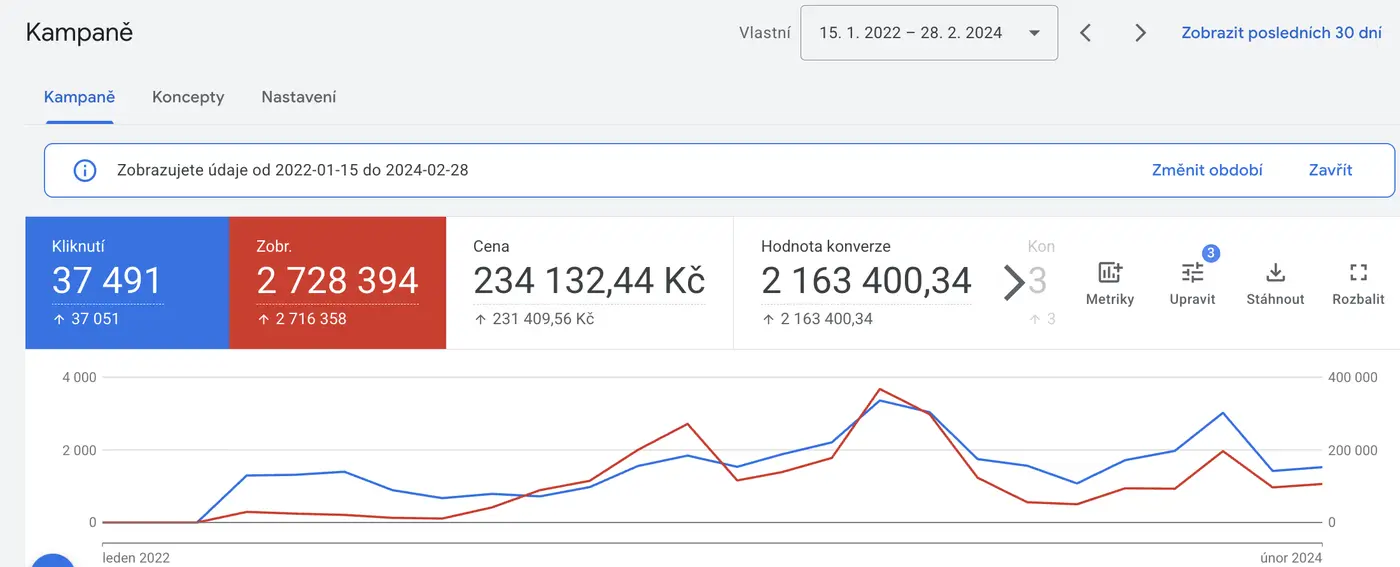The image size is (1400, 567).
Task: Click the '400 000' right axis label
Action: click(x=1351, y=377)
